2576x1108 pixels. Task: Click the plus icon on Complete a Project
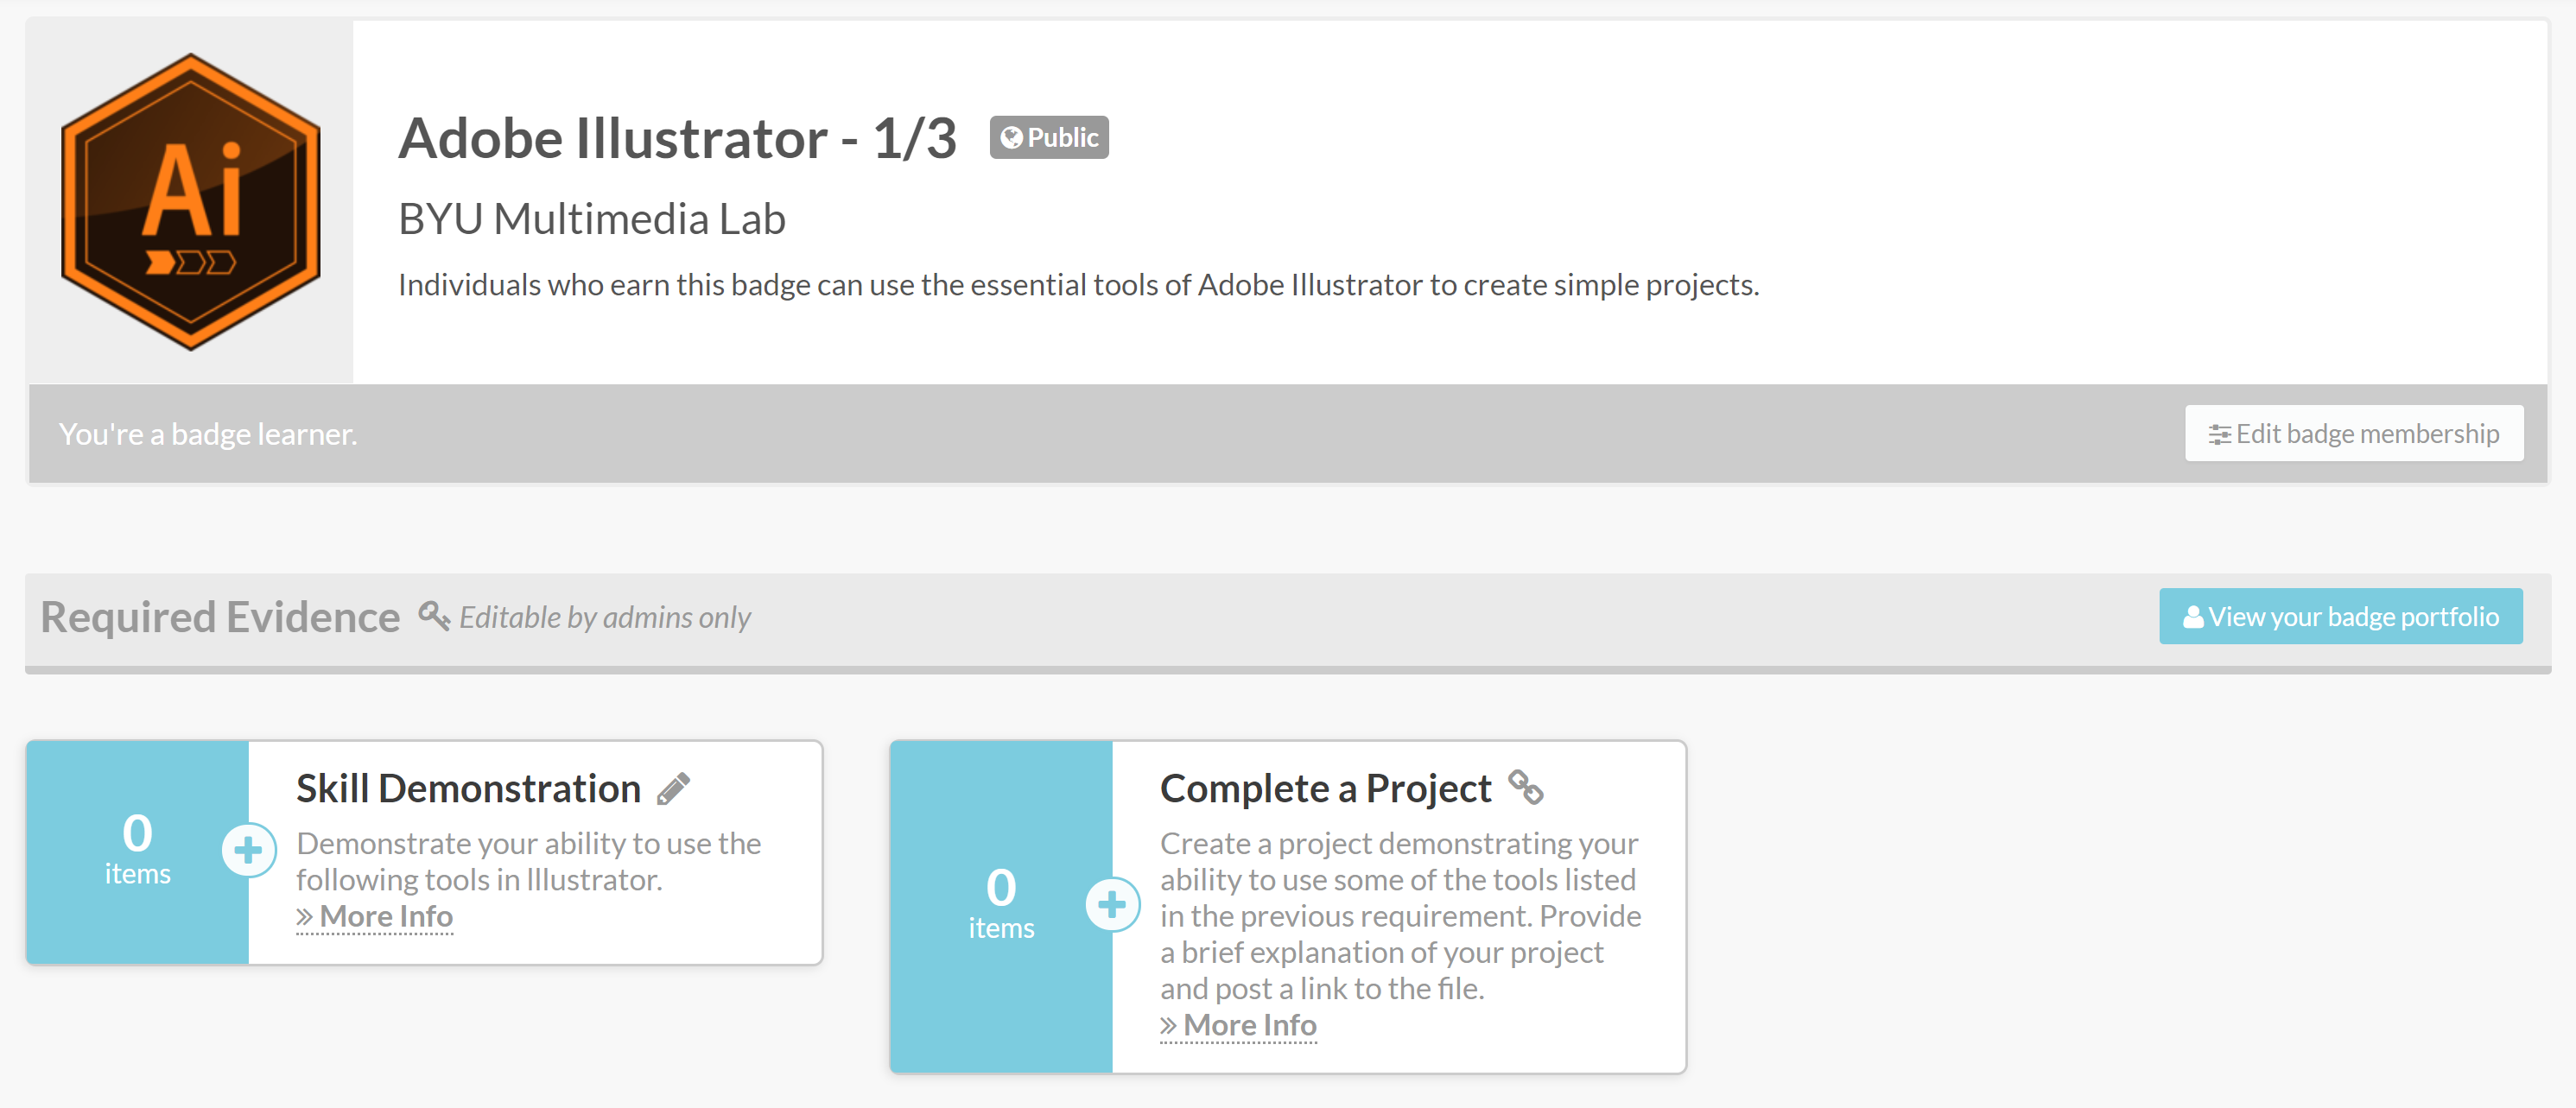click(1111, 904)
